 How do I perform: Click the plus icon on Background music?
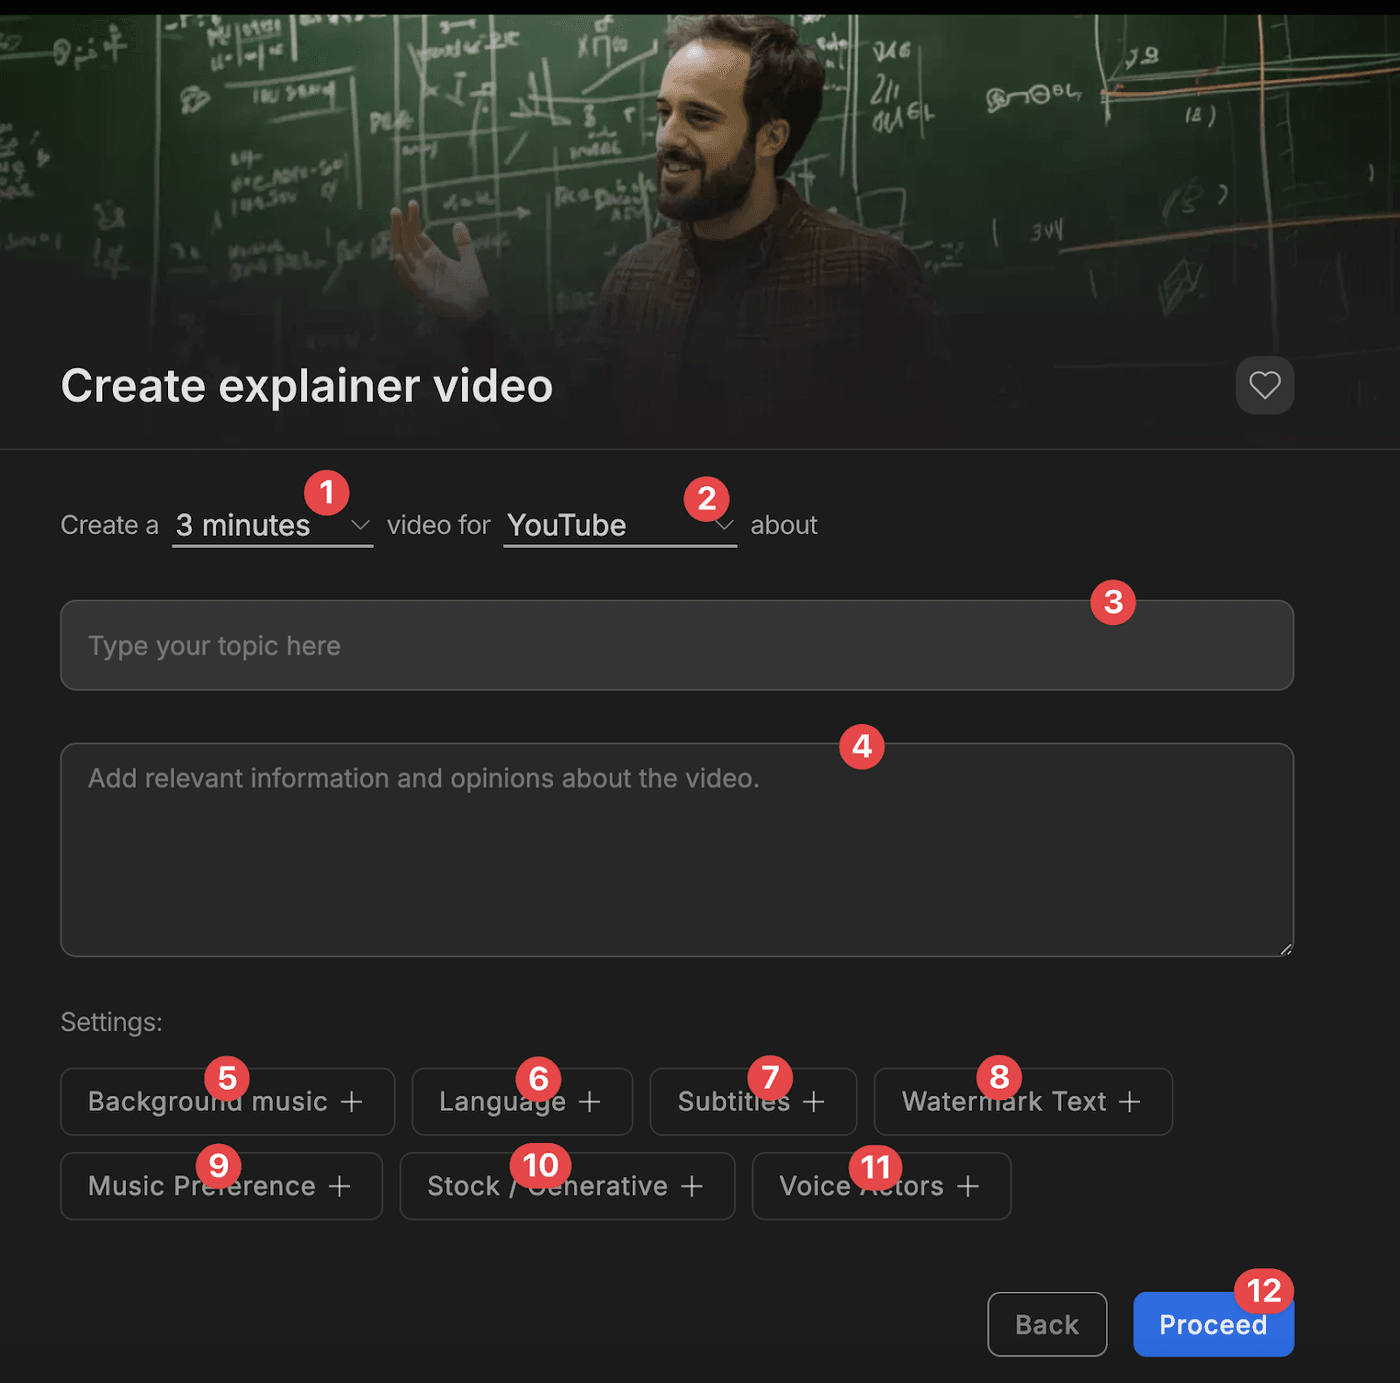click(x=351, y=1102)
